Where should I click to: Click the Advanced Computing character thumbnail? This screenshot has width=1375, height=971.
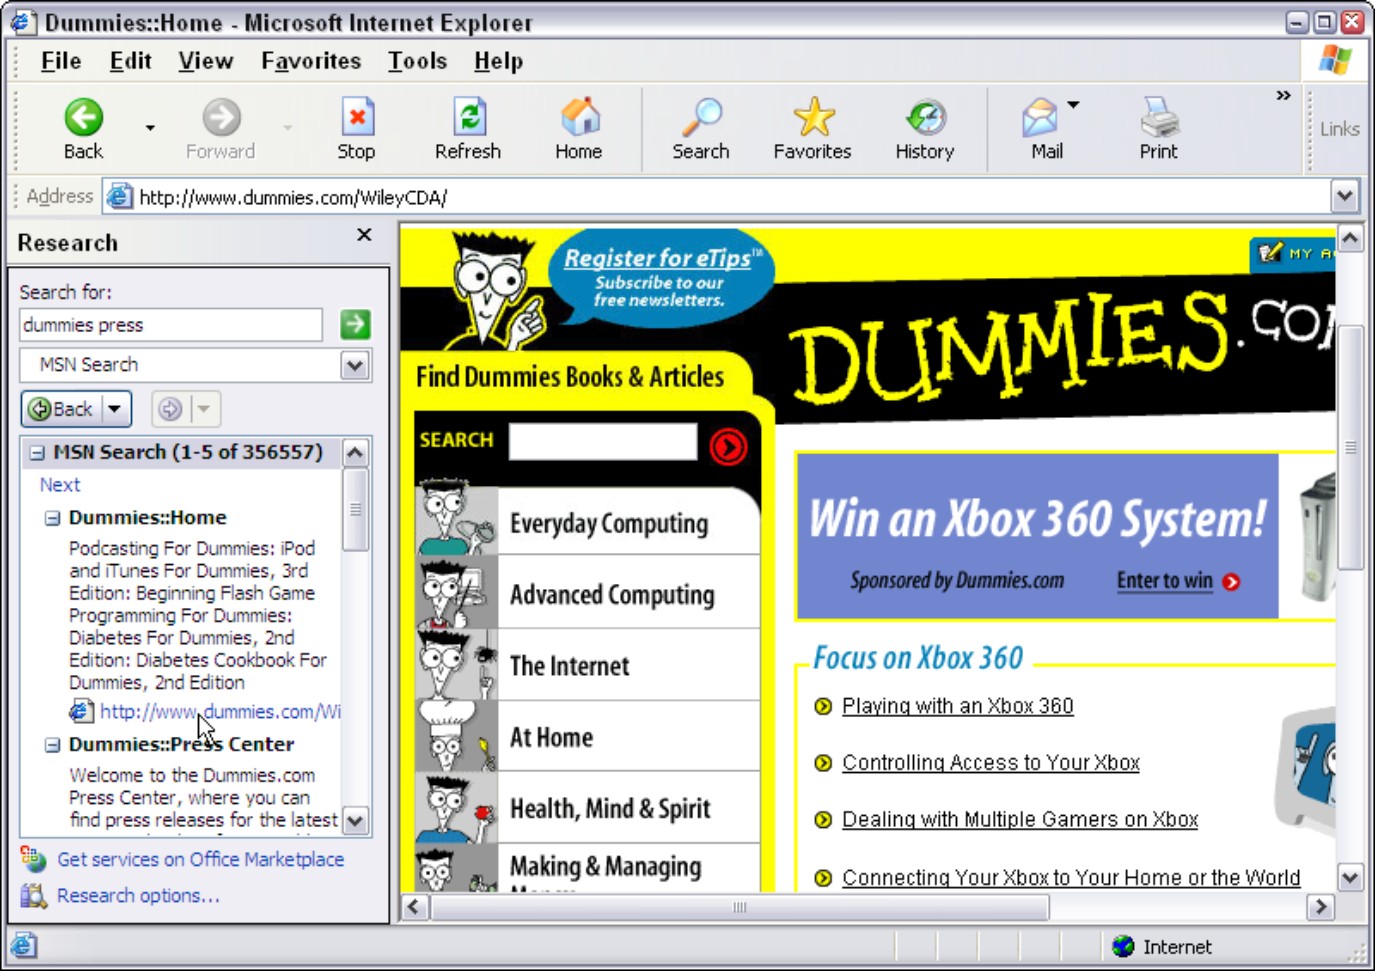456,592
